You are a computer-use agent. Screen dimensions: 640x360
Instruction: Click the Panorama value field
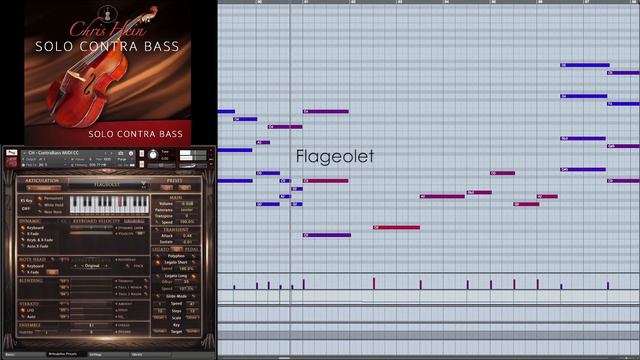click(187, 210)
